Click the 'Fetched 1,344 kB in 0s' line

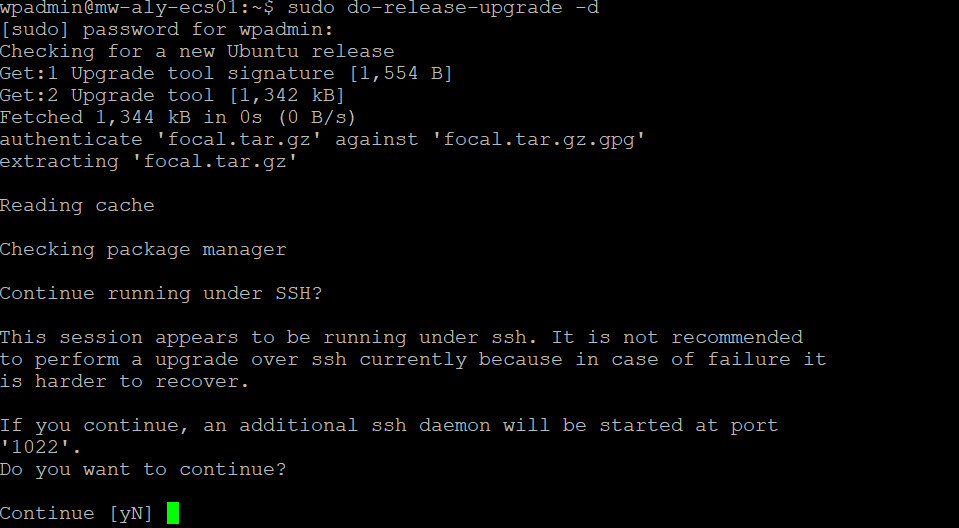178,117
